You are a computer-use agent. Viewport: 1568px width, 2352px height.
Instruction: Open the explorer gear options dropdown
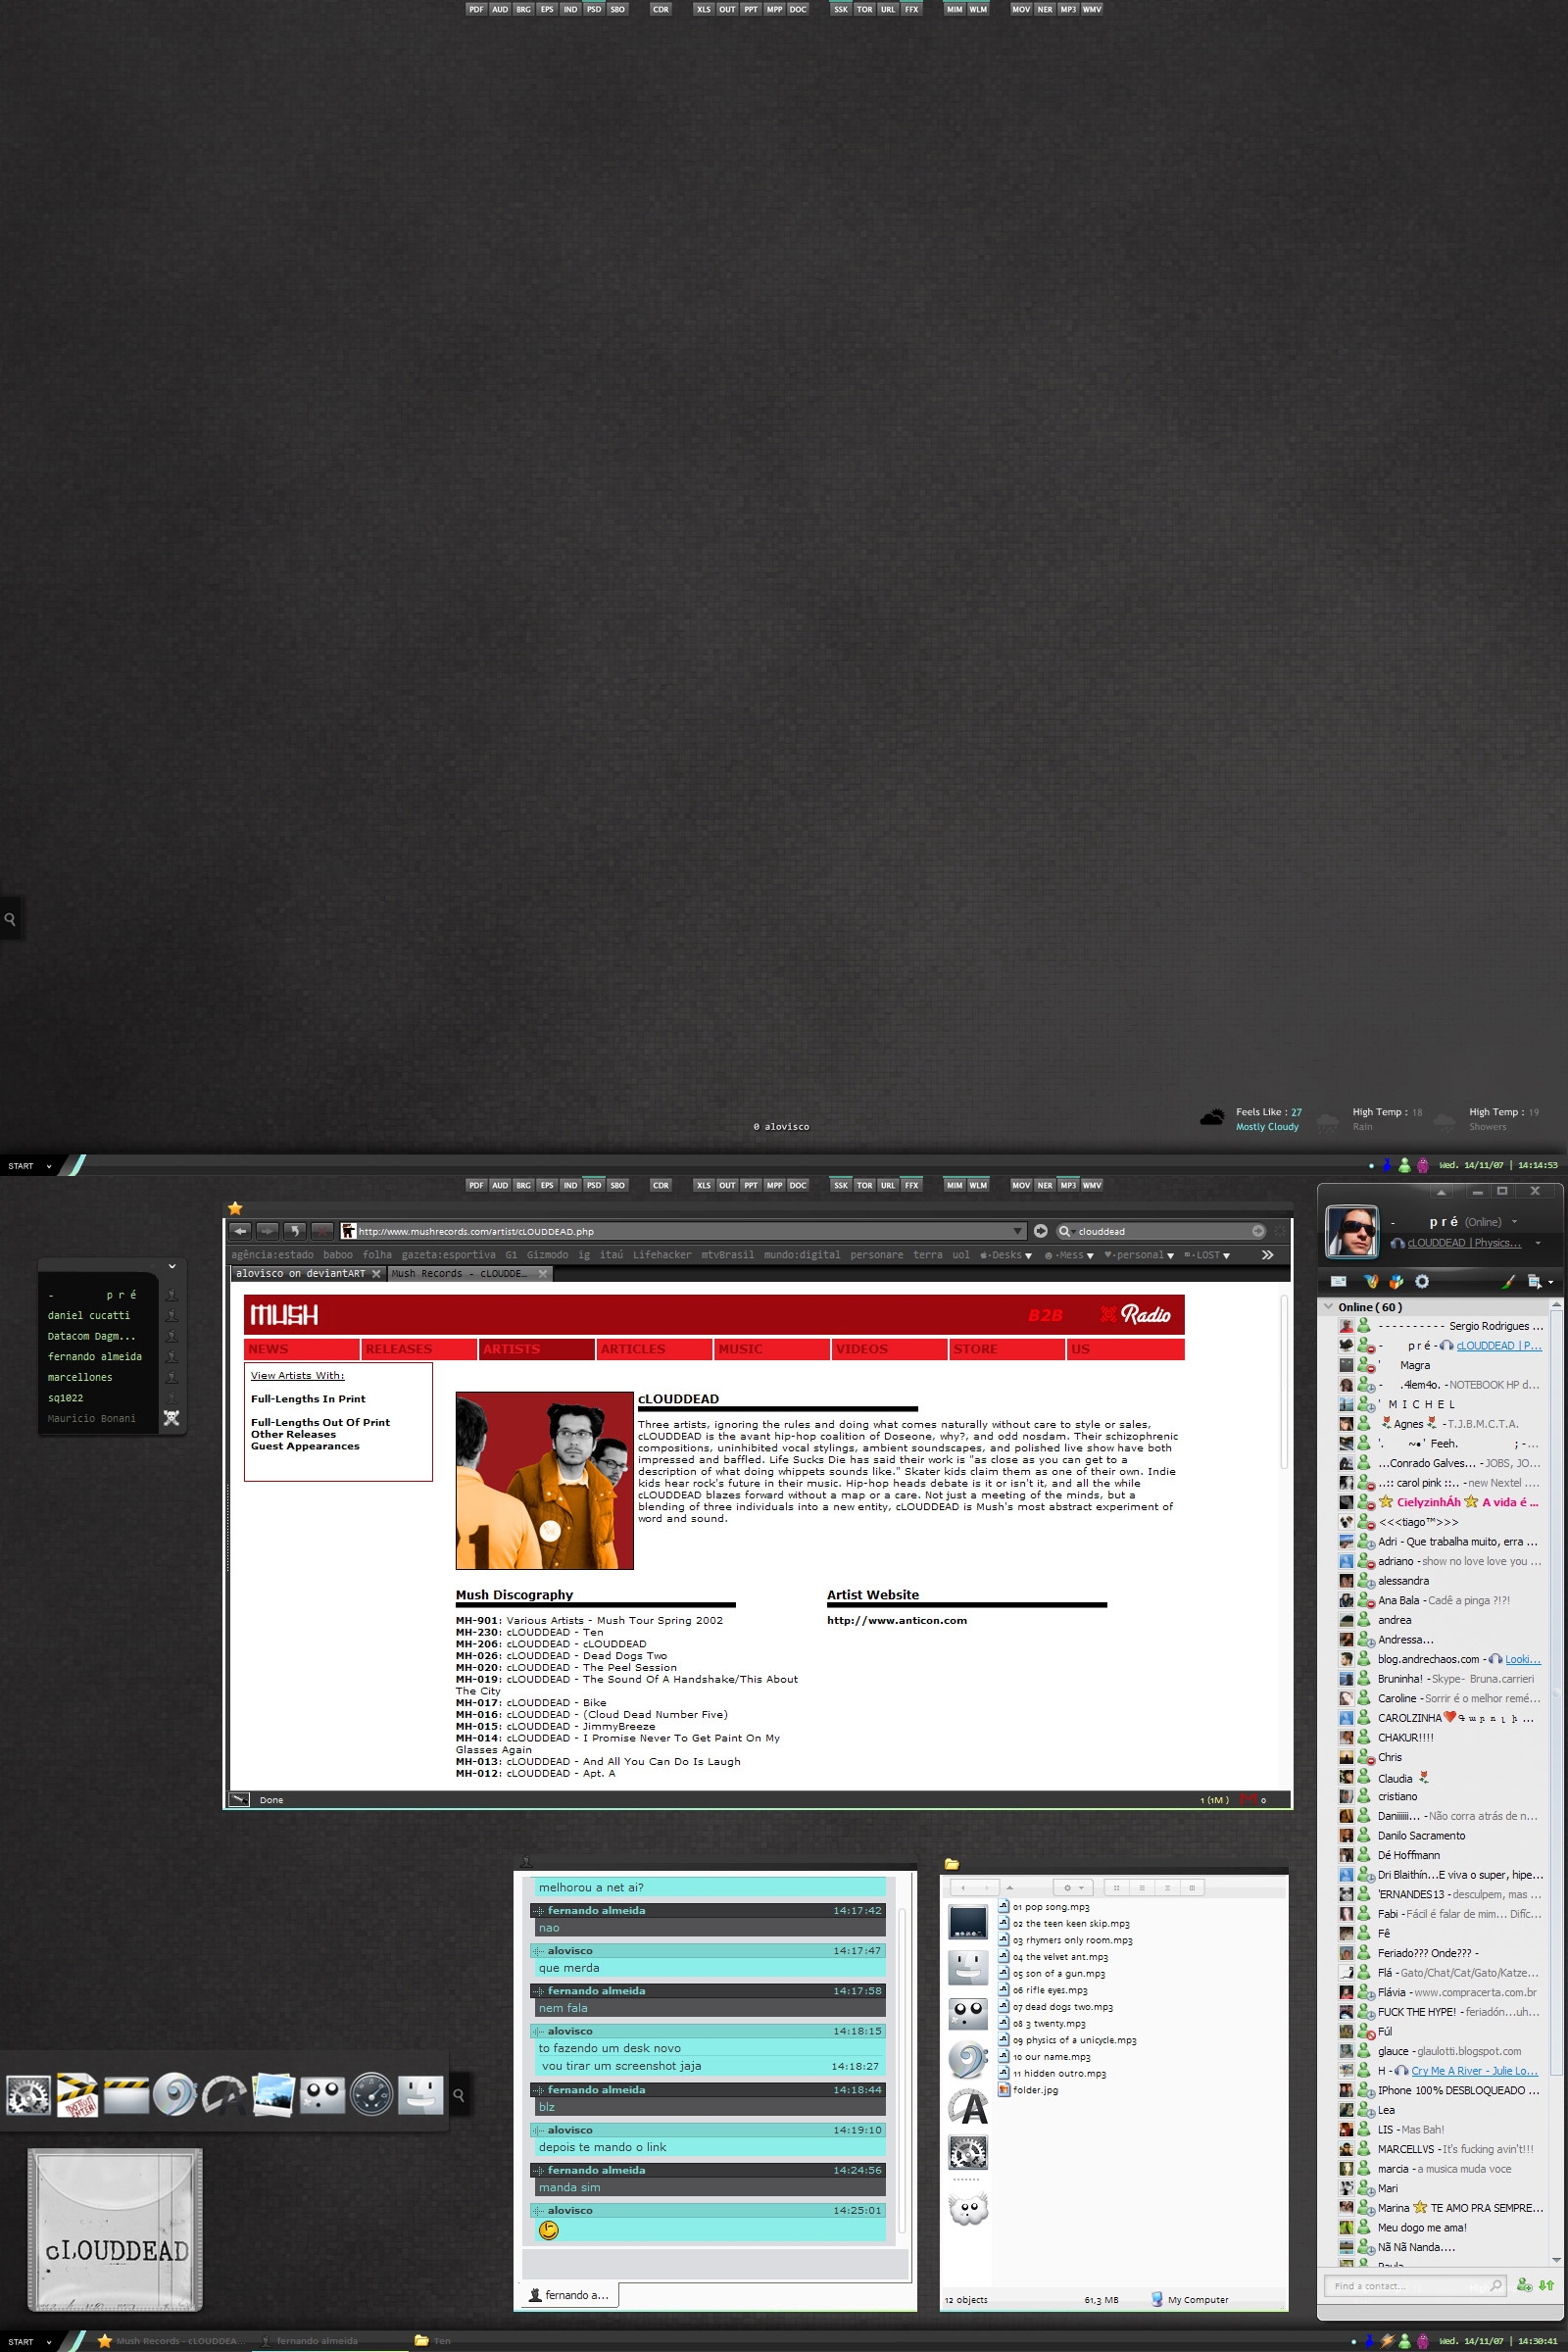pos(1072,1887)
